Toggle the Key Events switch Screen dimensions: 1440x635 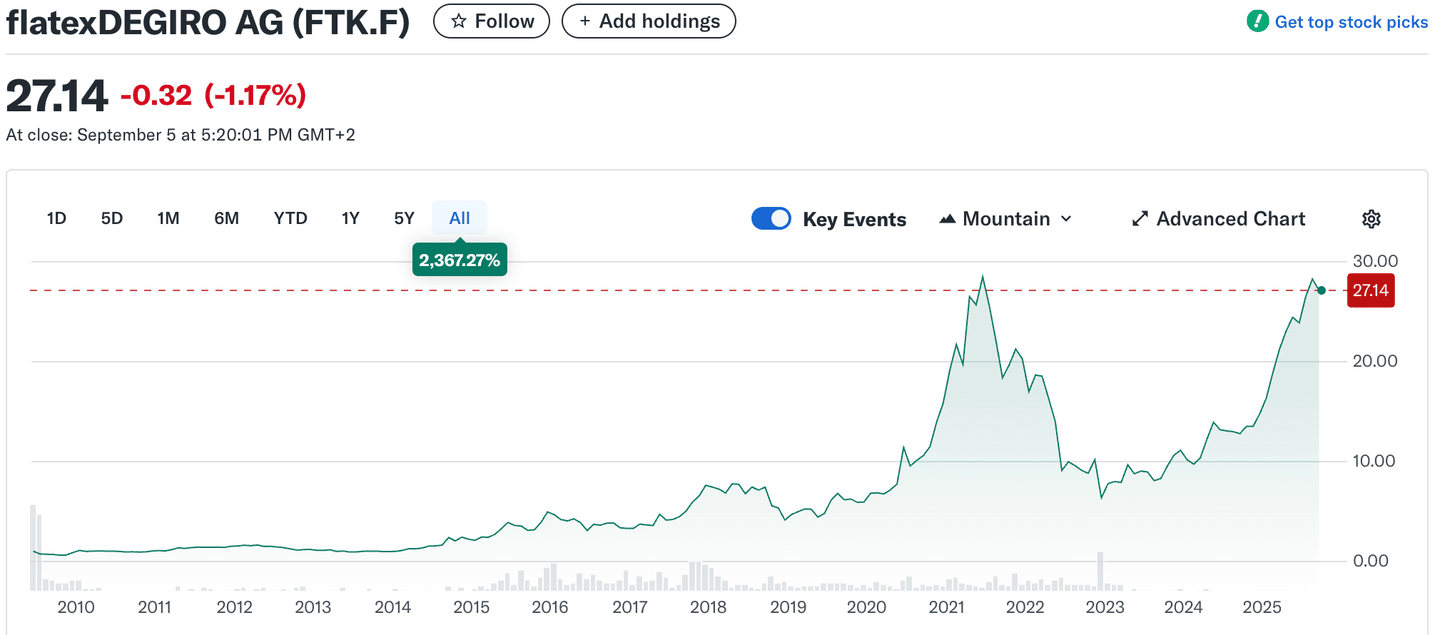coord(771,219)
